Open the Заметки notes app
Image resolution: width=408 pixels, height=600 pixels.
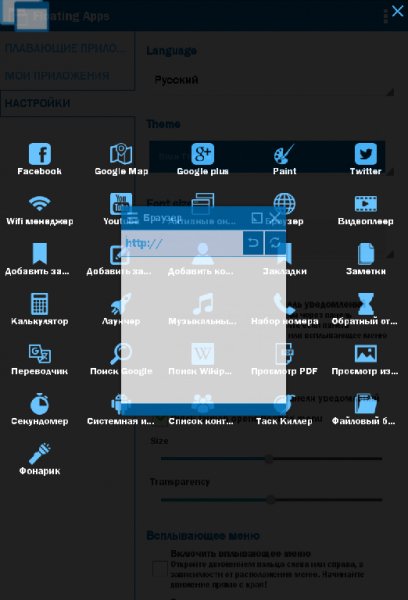[x=366, y=259]
